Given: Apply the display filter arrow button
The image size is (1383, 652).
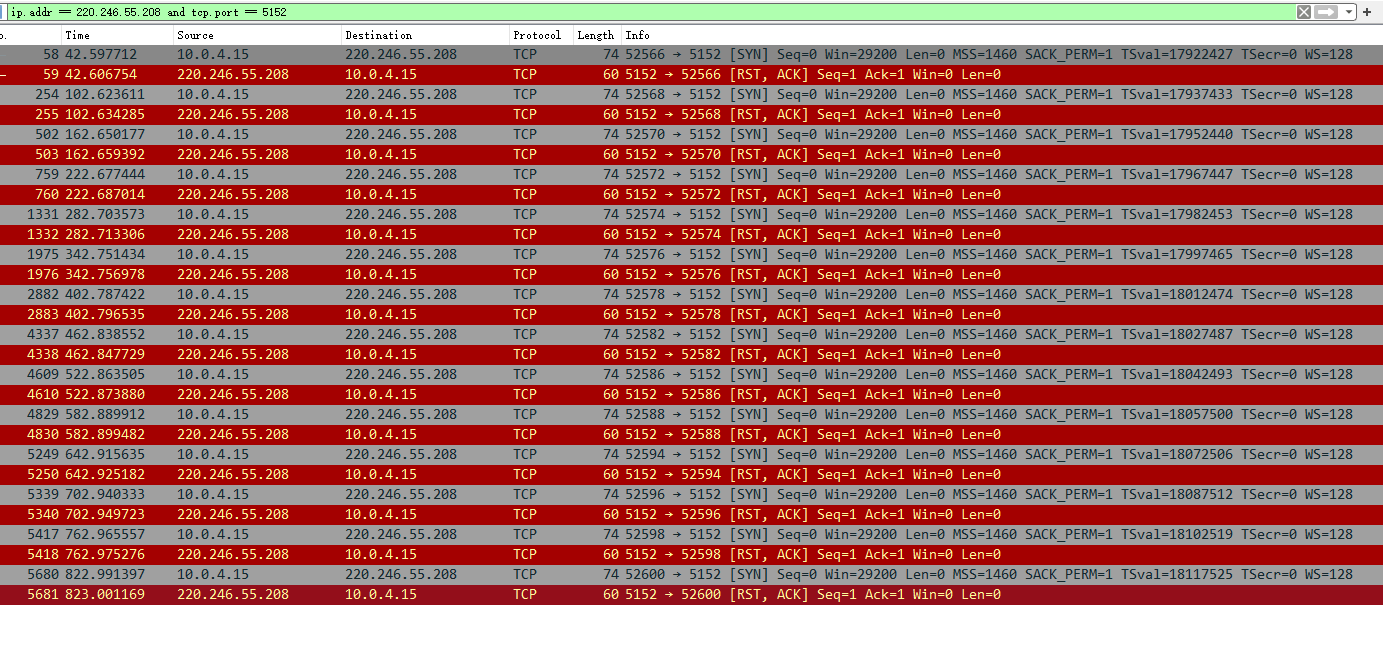Looking at the screenshot, I should [1326, 12].
